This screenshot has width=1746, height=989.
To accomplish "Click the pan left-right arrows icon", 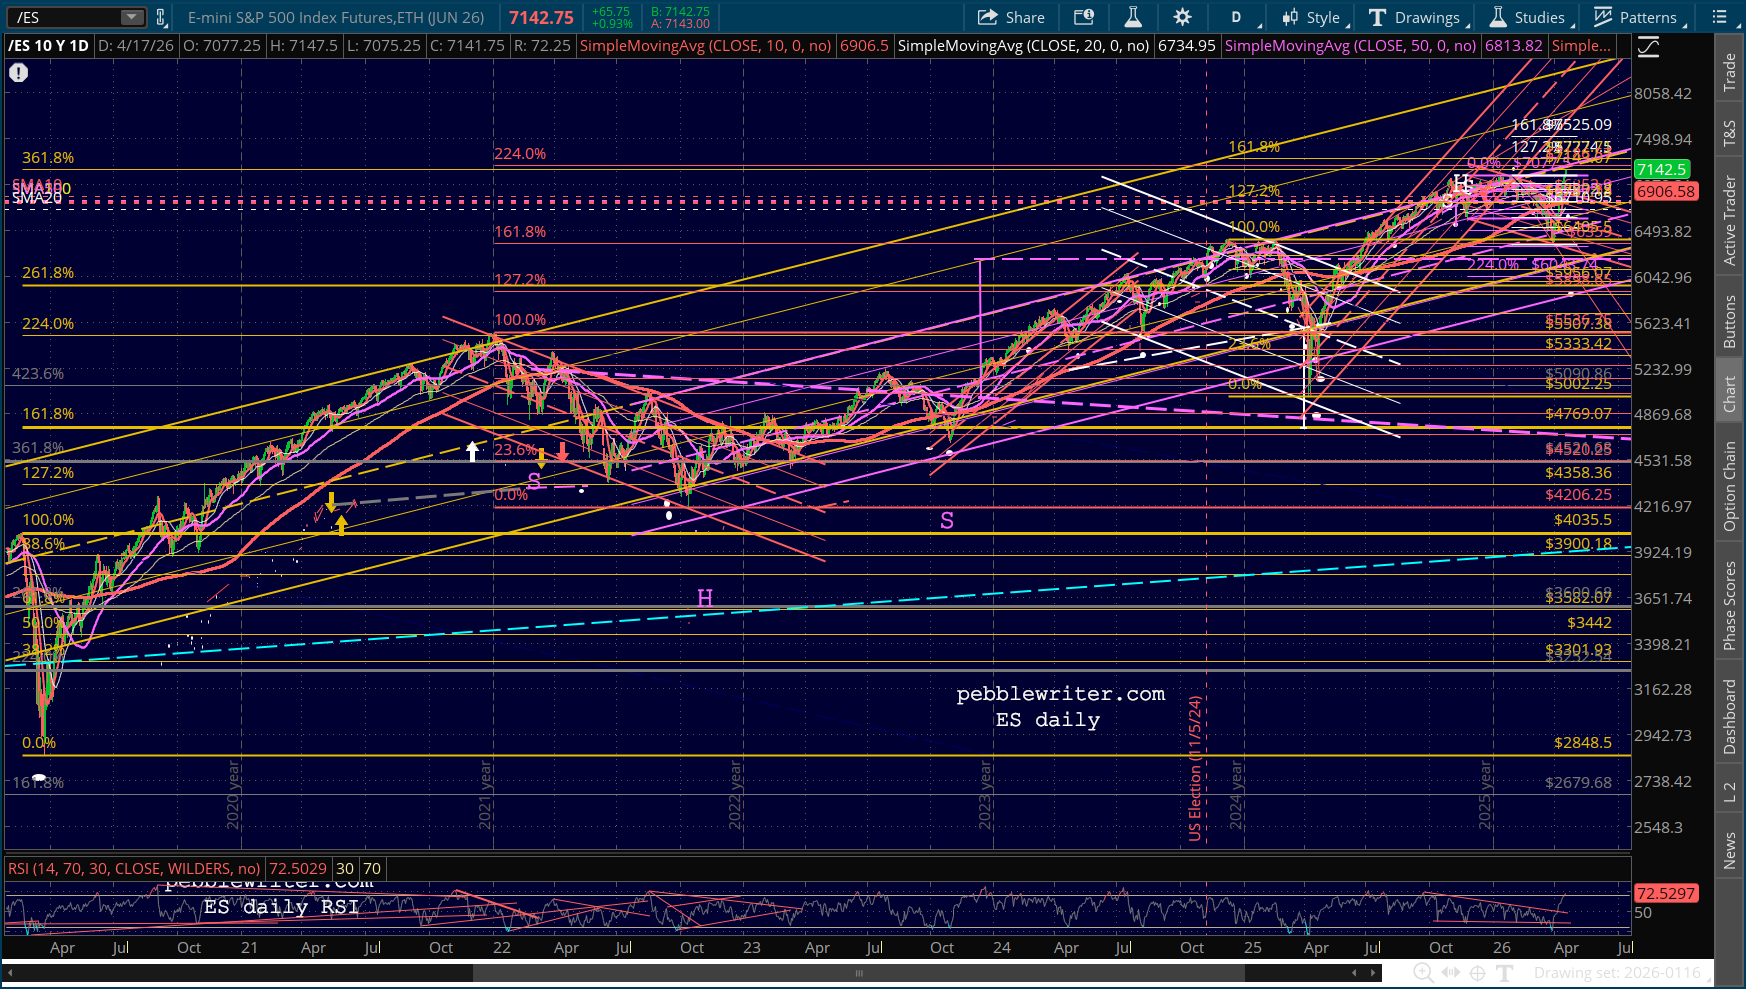I will pyautogui.click(x=1450, y=973).
